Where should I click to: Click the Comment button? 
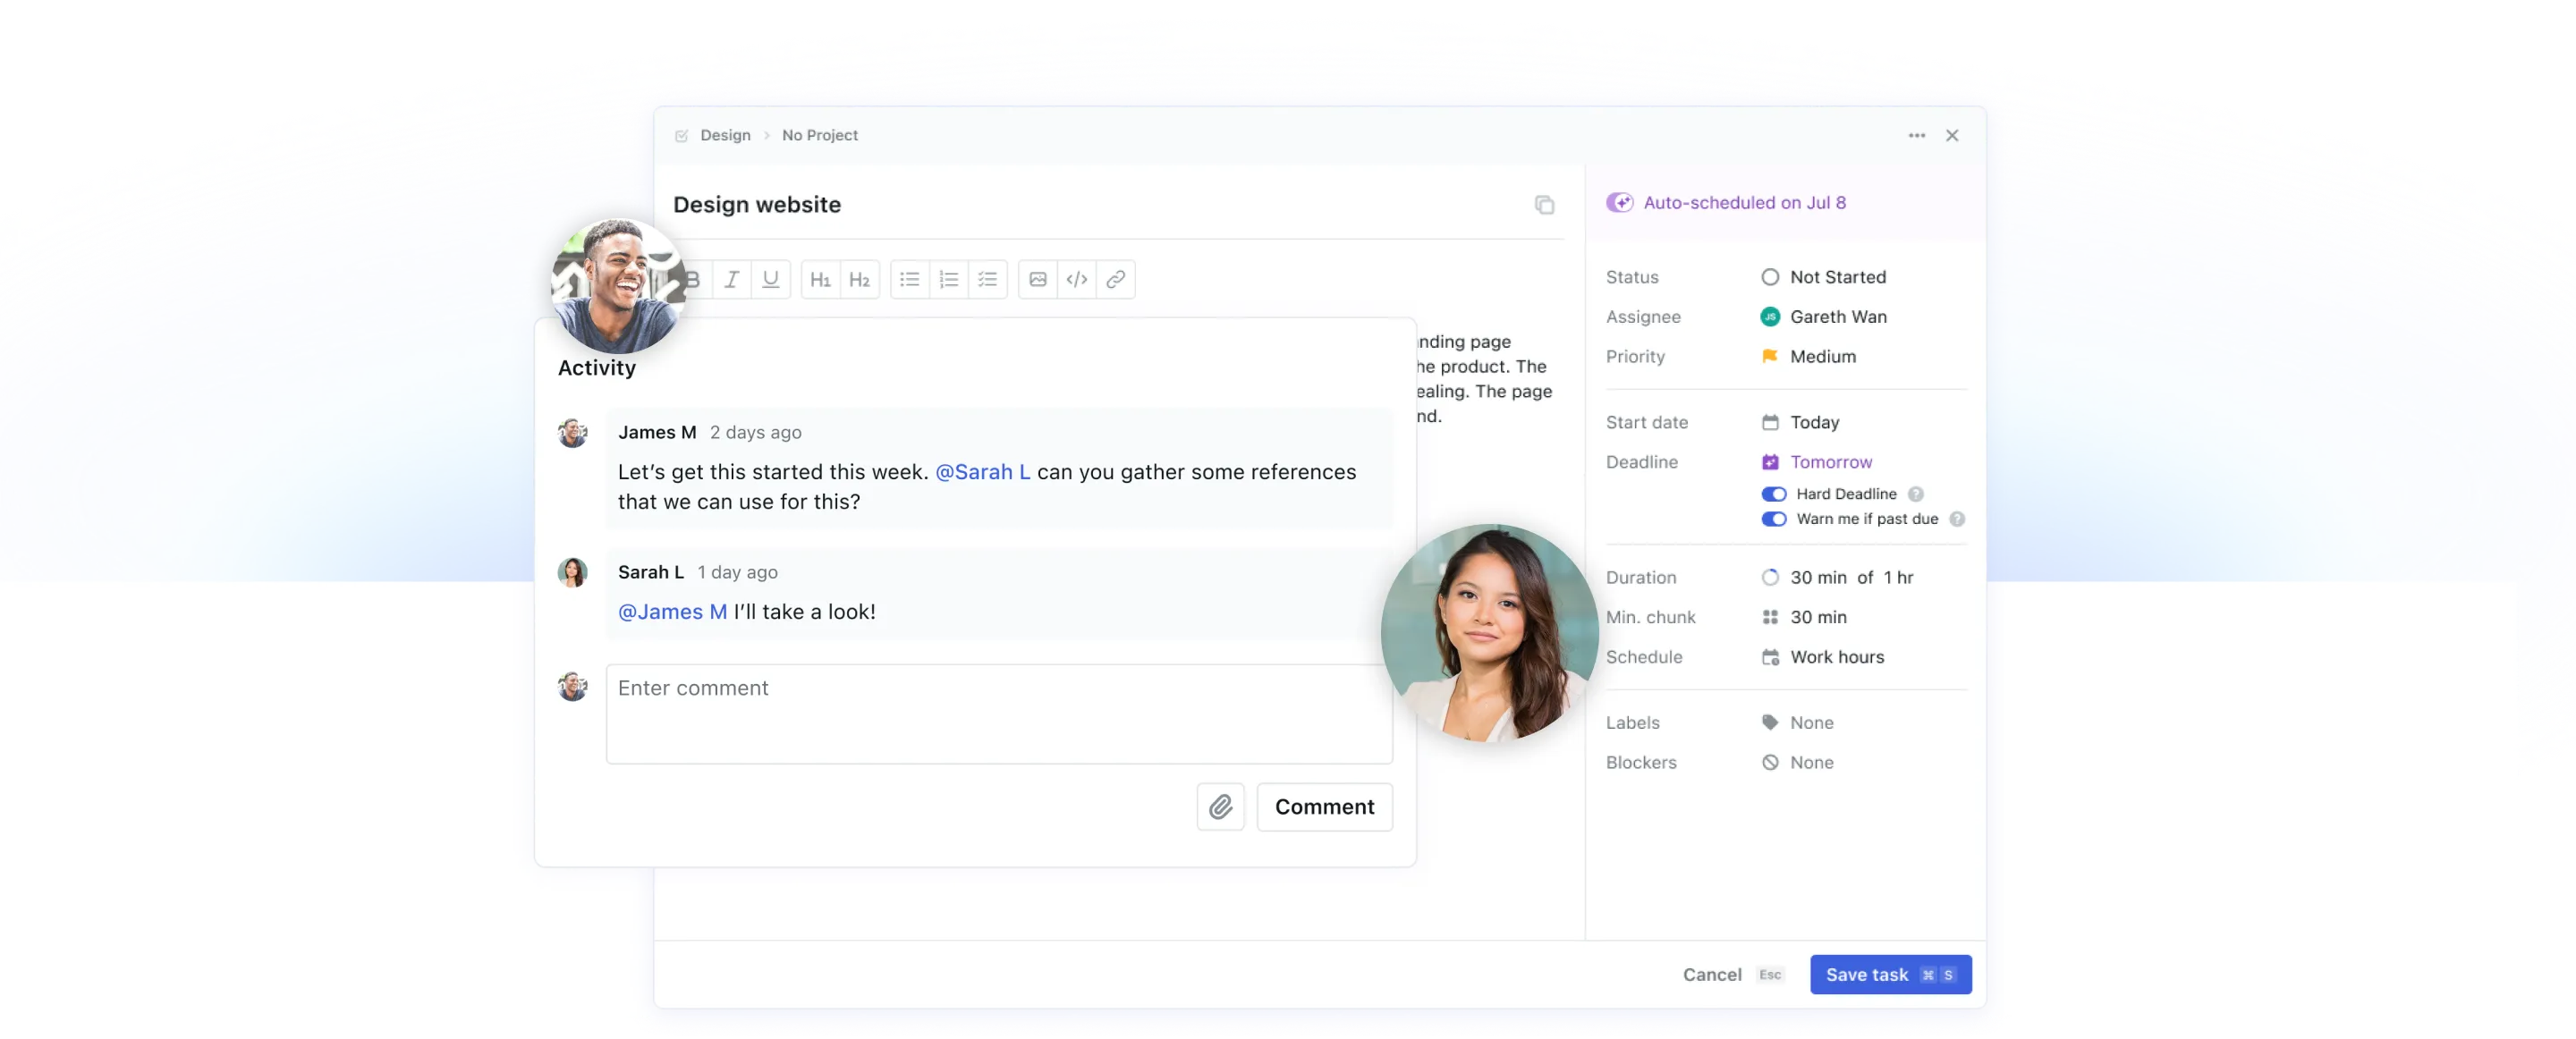(1324, 807)
